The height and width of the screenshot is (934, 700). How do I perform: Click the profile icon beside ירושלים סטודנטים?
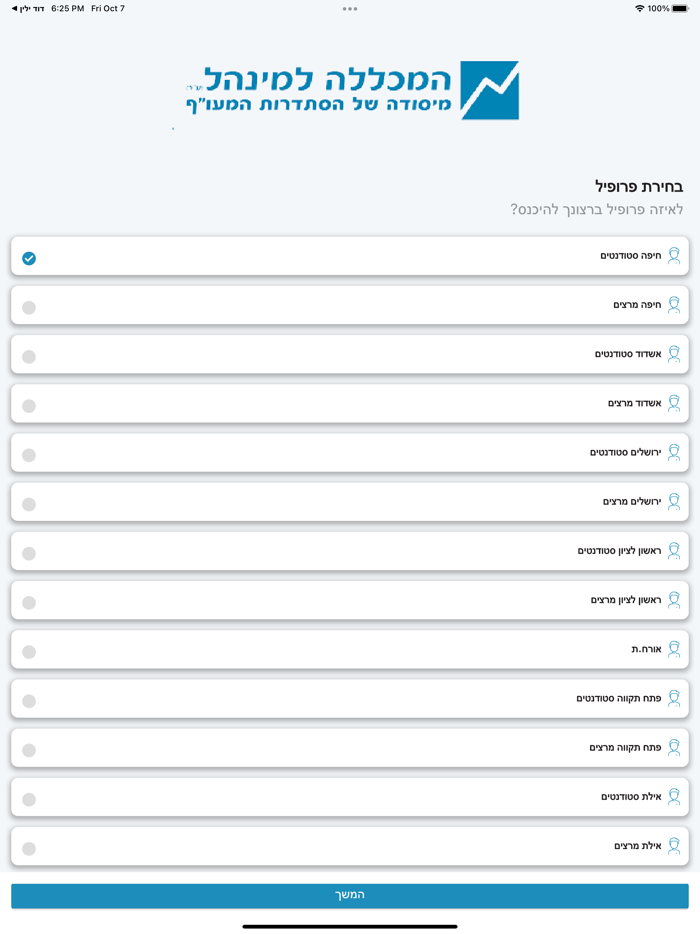(x=674, y=452)
